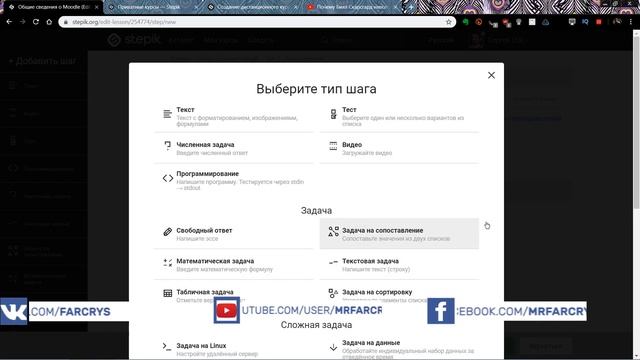
Task: Select Задача на сортировку
Action: point(399,296)
